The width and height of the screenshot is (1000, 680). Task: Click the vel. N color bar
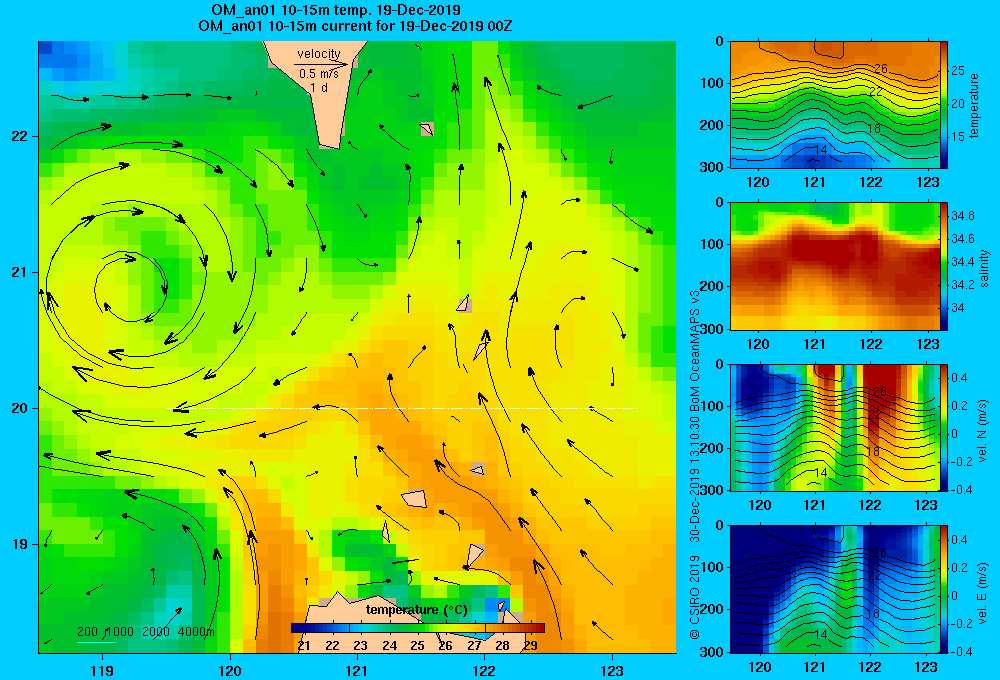[x=944, y=427]
